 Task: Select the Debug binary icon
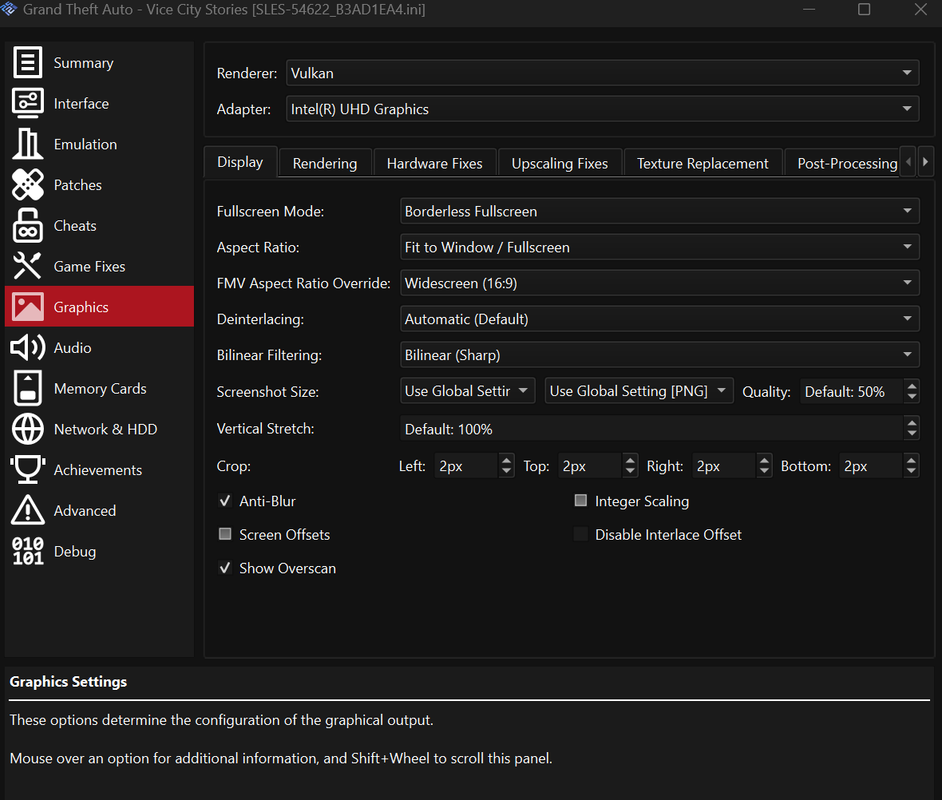(x=28, y=551)
